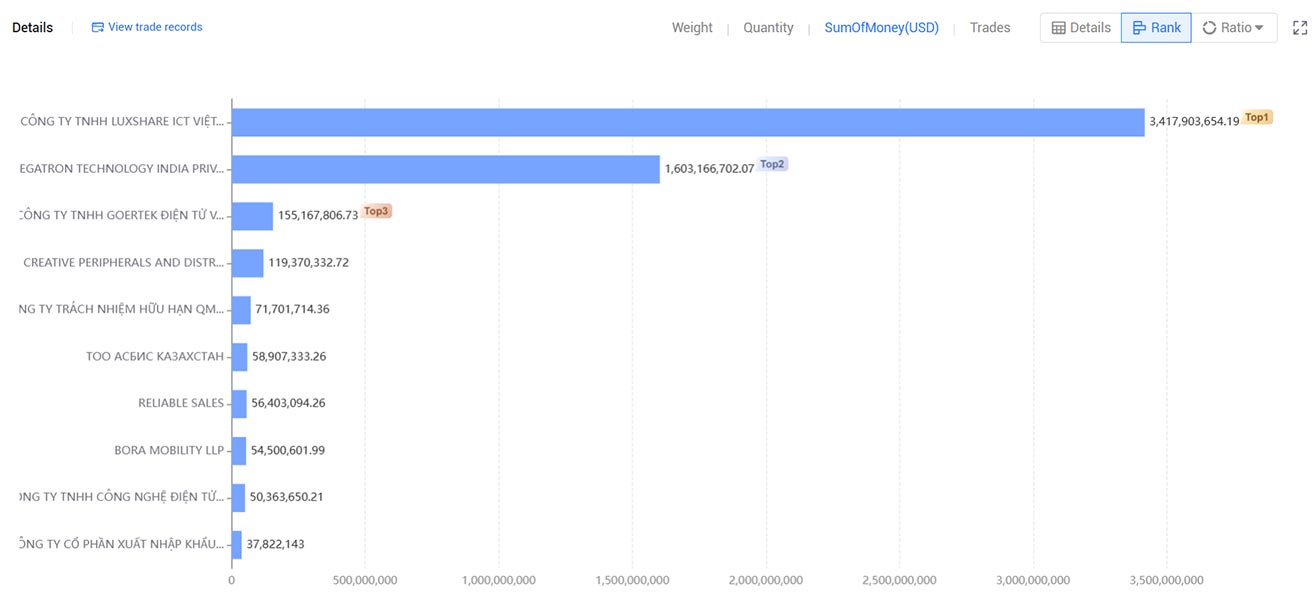Click the 37,822,143 value bar
This screenshot has height=600, width=1316.
[237, 545]
